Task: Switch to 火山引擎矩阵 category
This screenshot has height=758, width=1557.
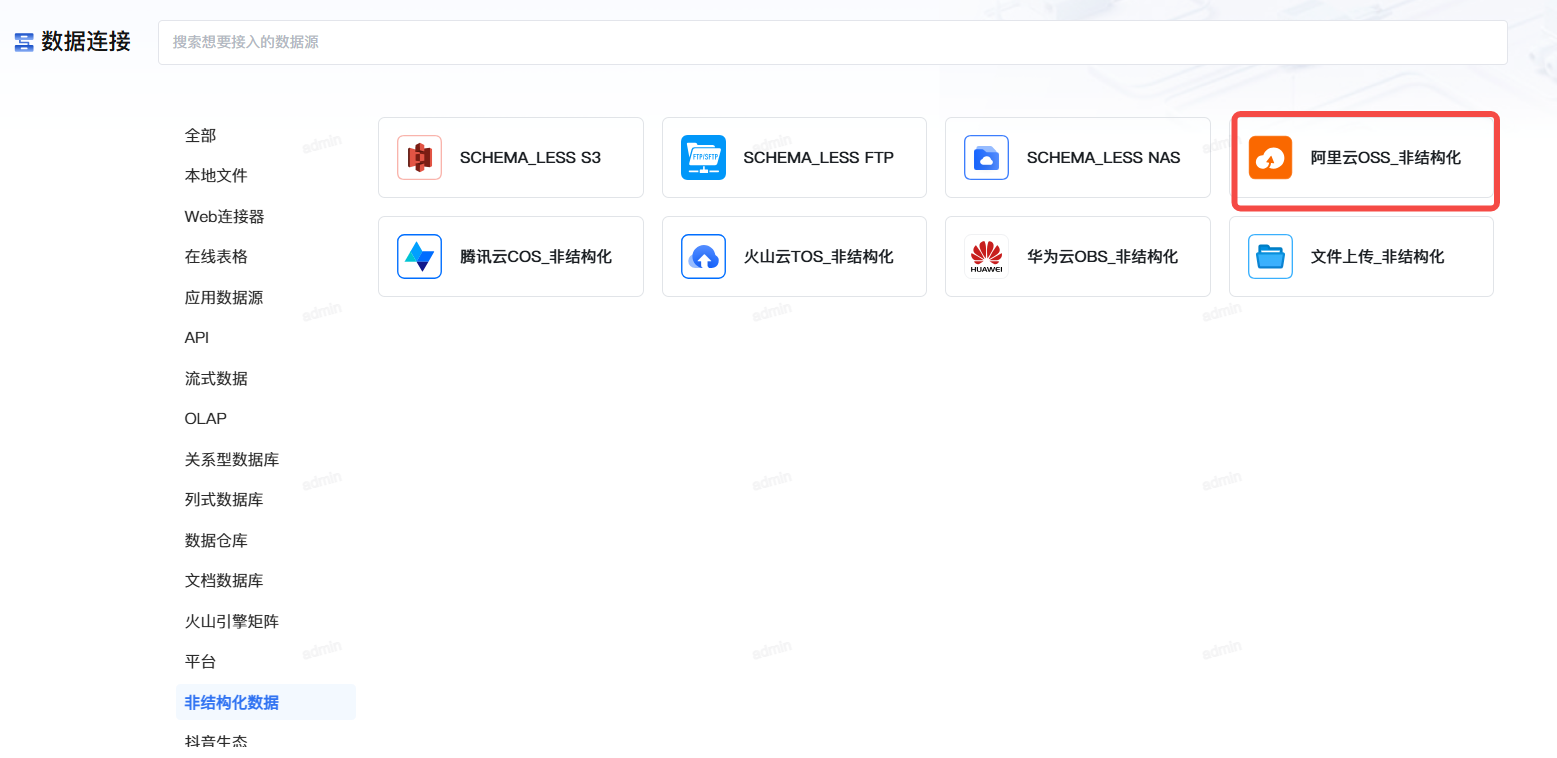Action: point(232,621)
